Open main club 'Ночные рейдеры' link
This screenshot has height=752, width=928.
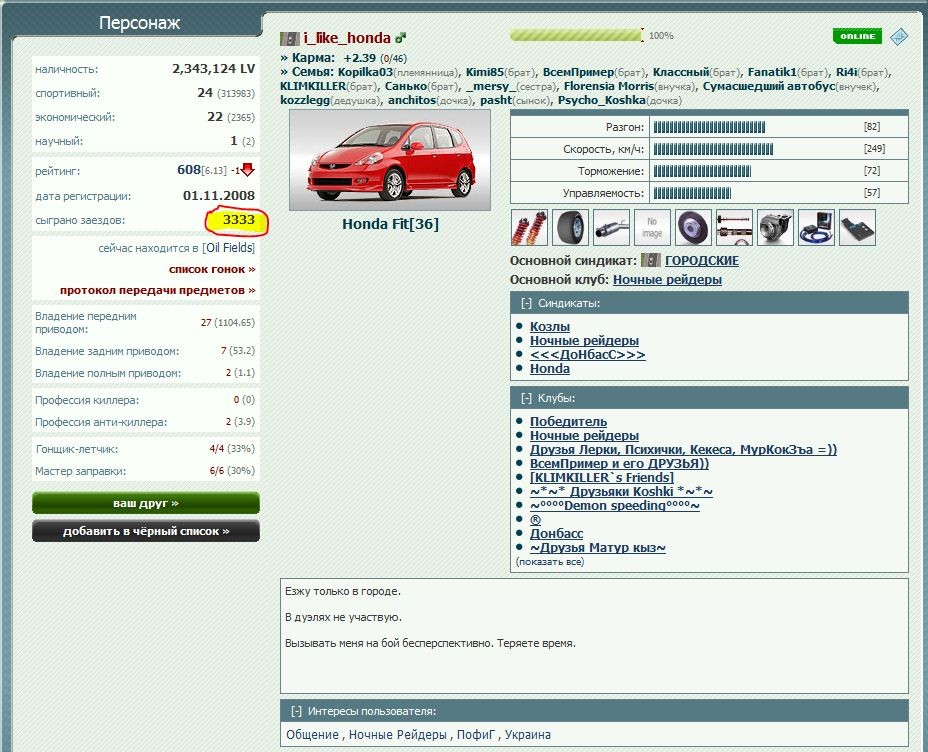click(667, 280)
